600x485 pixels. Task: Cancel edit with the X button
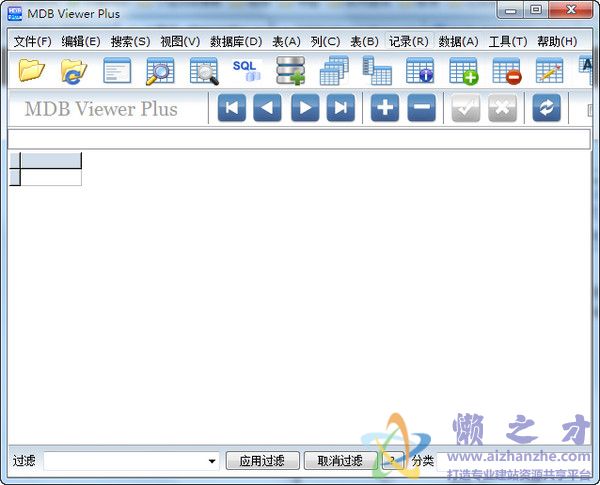(502, 108)
